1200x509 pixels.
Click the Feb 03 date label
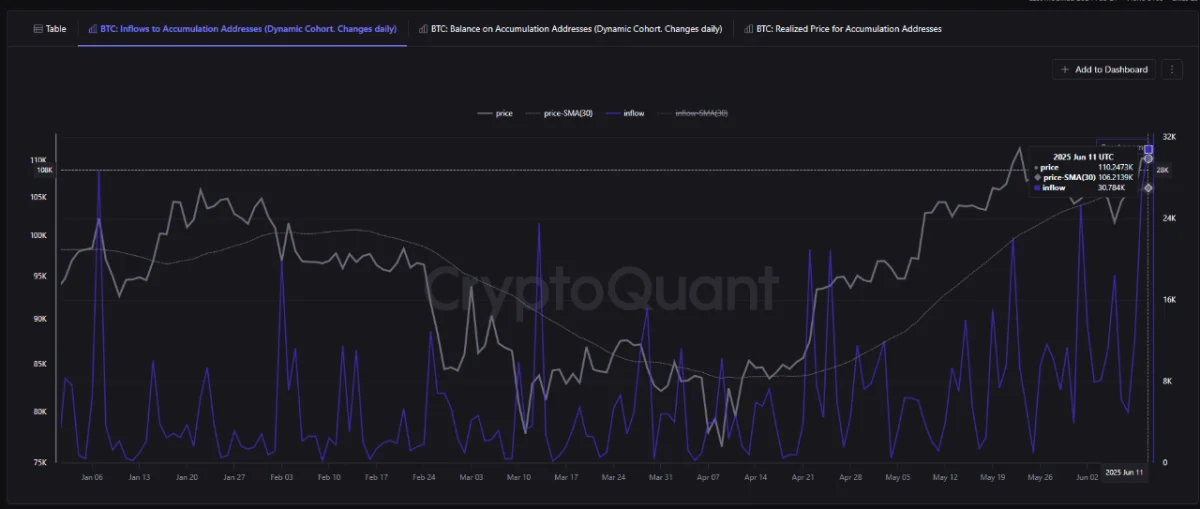(x=281, y=478)
